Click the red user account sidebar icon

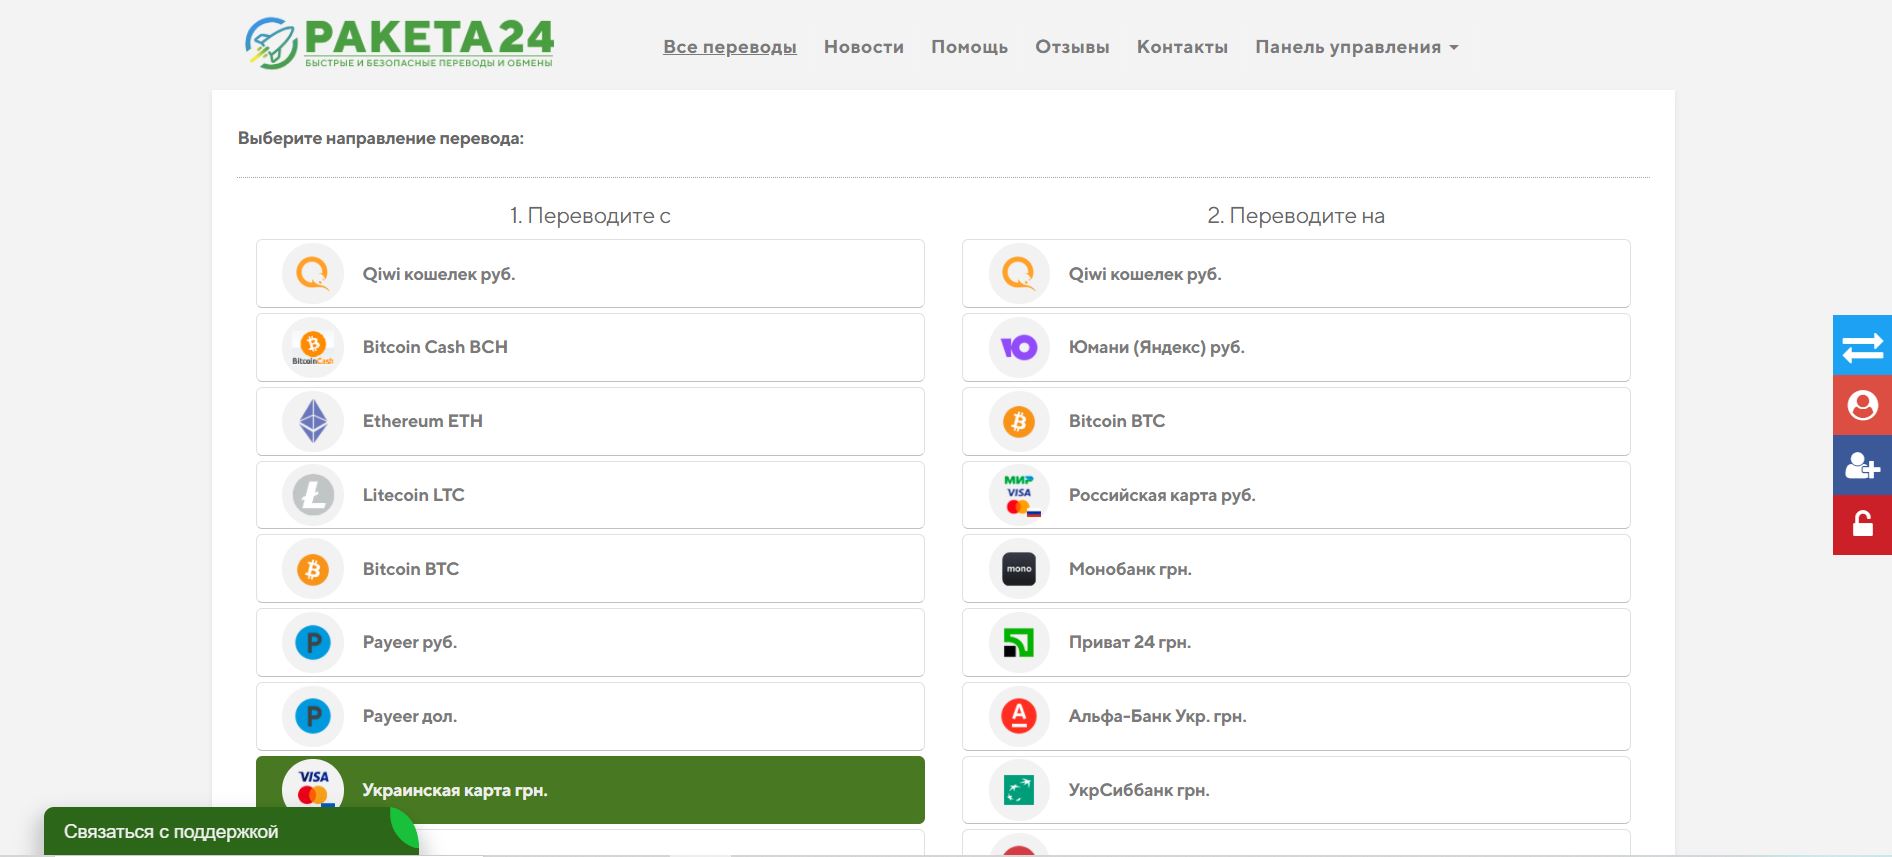click(1862, 405)
